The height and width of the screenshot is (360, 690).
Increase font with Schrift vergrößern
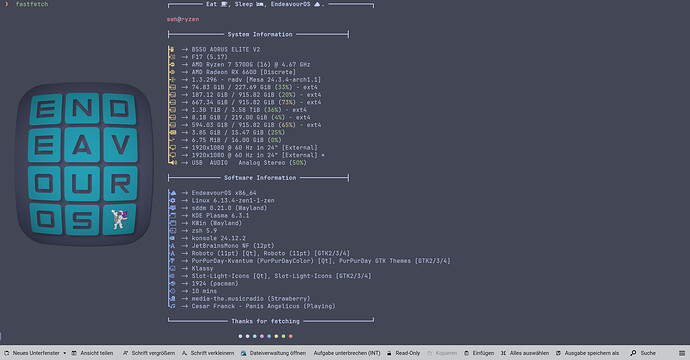click(149, 353)
